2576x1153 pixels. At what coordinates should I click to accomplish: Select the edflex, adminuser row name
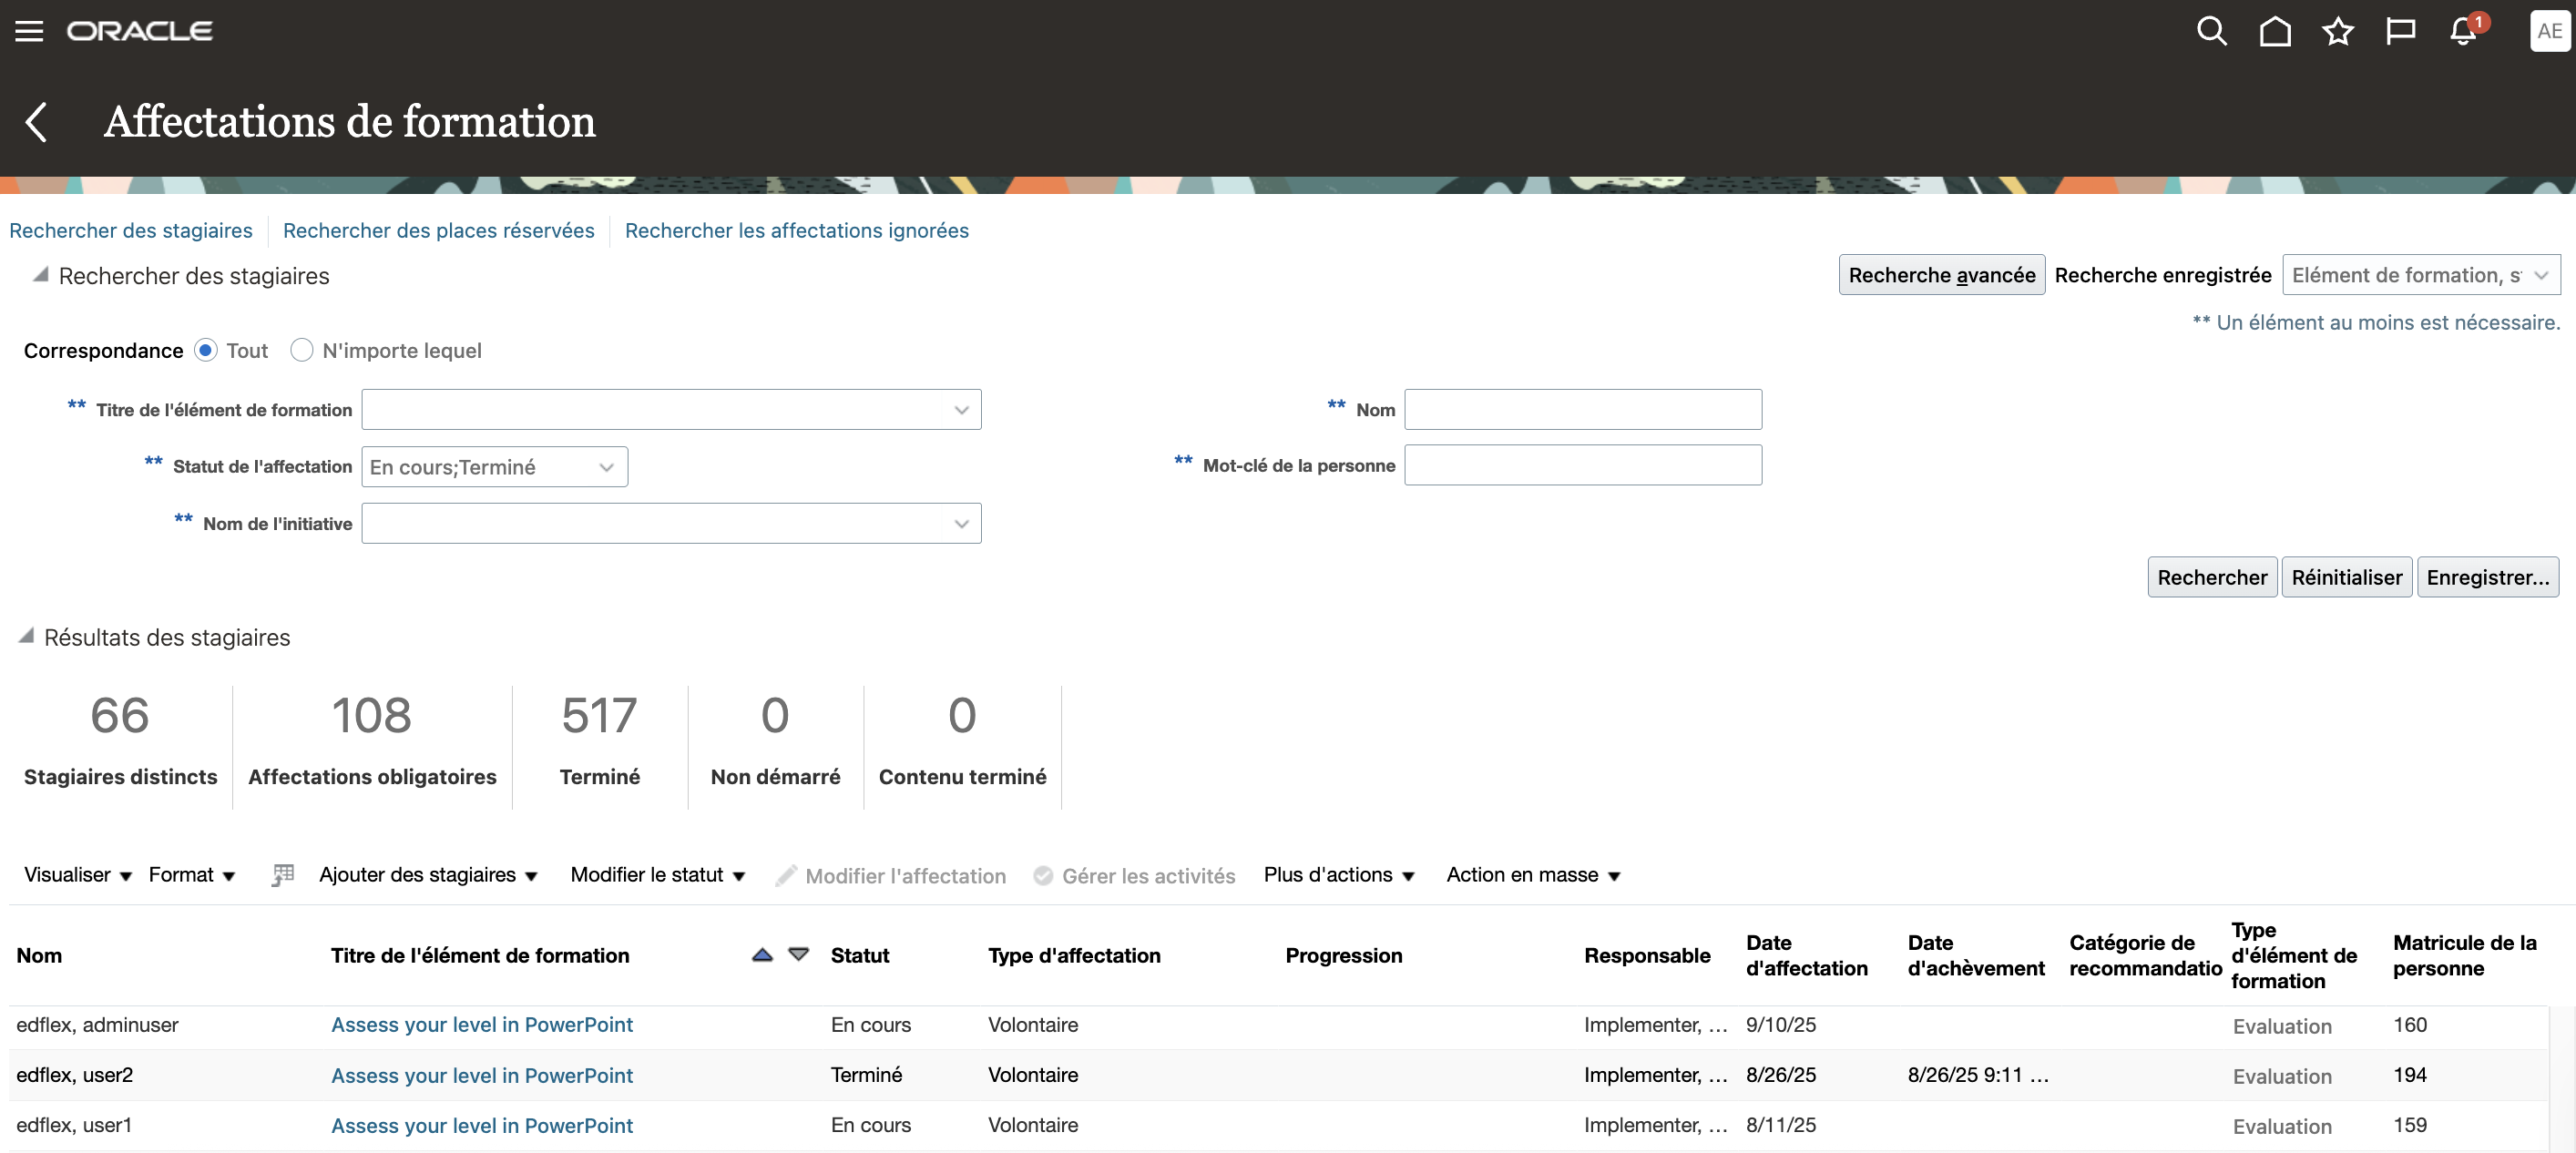click(97, 1025)
